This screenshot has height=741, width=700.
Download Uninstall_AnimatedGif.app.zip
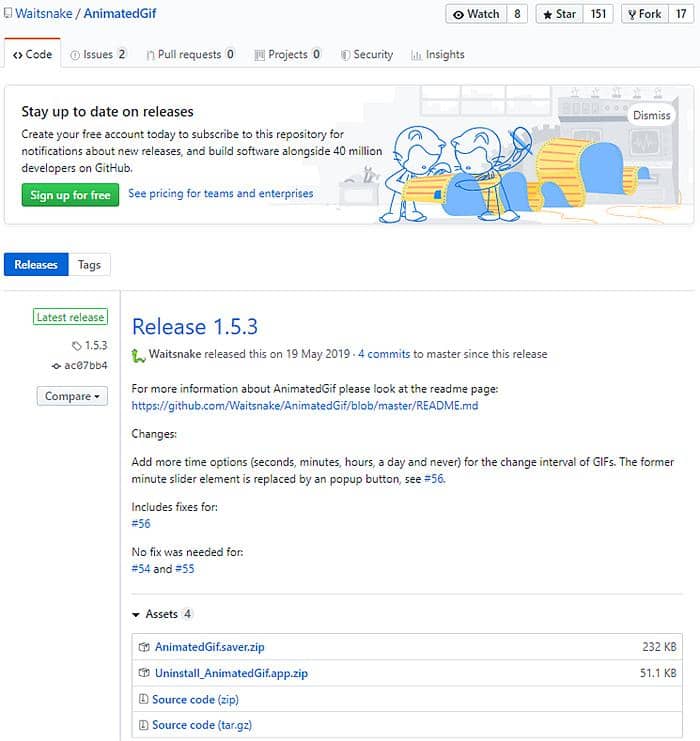231,673
